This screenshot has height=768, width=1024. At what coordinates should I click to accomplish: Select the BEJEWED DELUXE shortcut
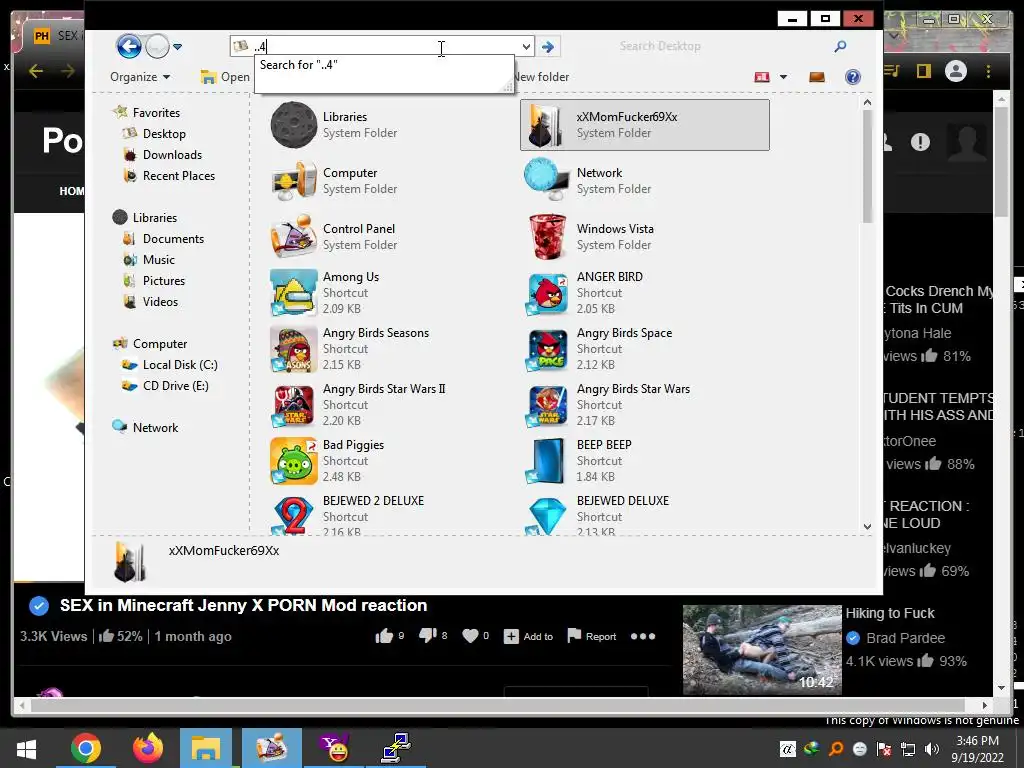tap(547, 515)
